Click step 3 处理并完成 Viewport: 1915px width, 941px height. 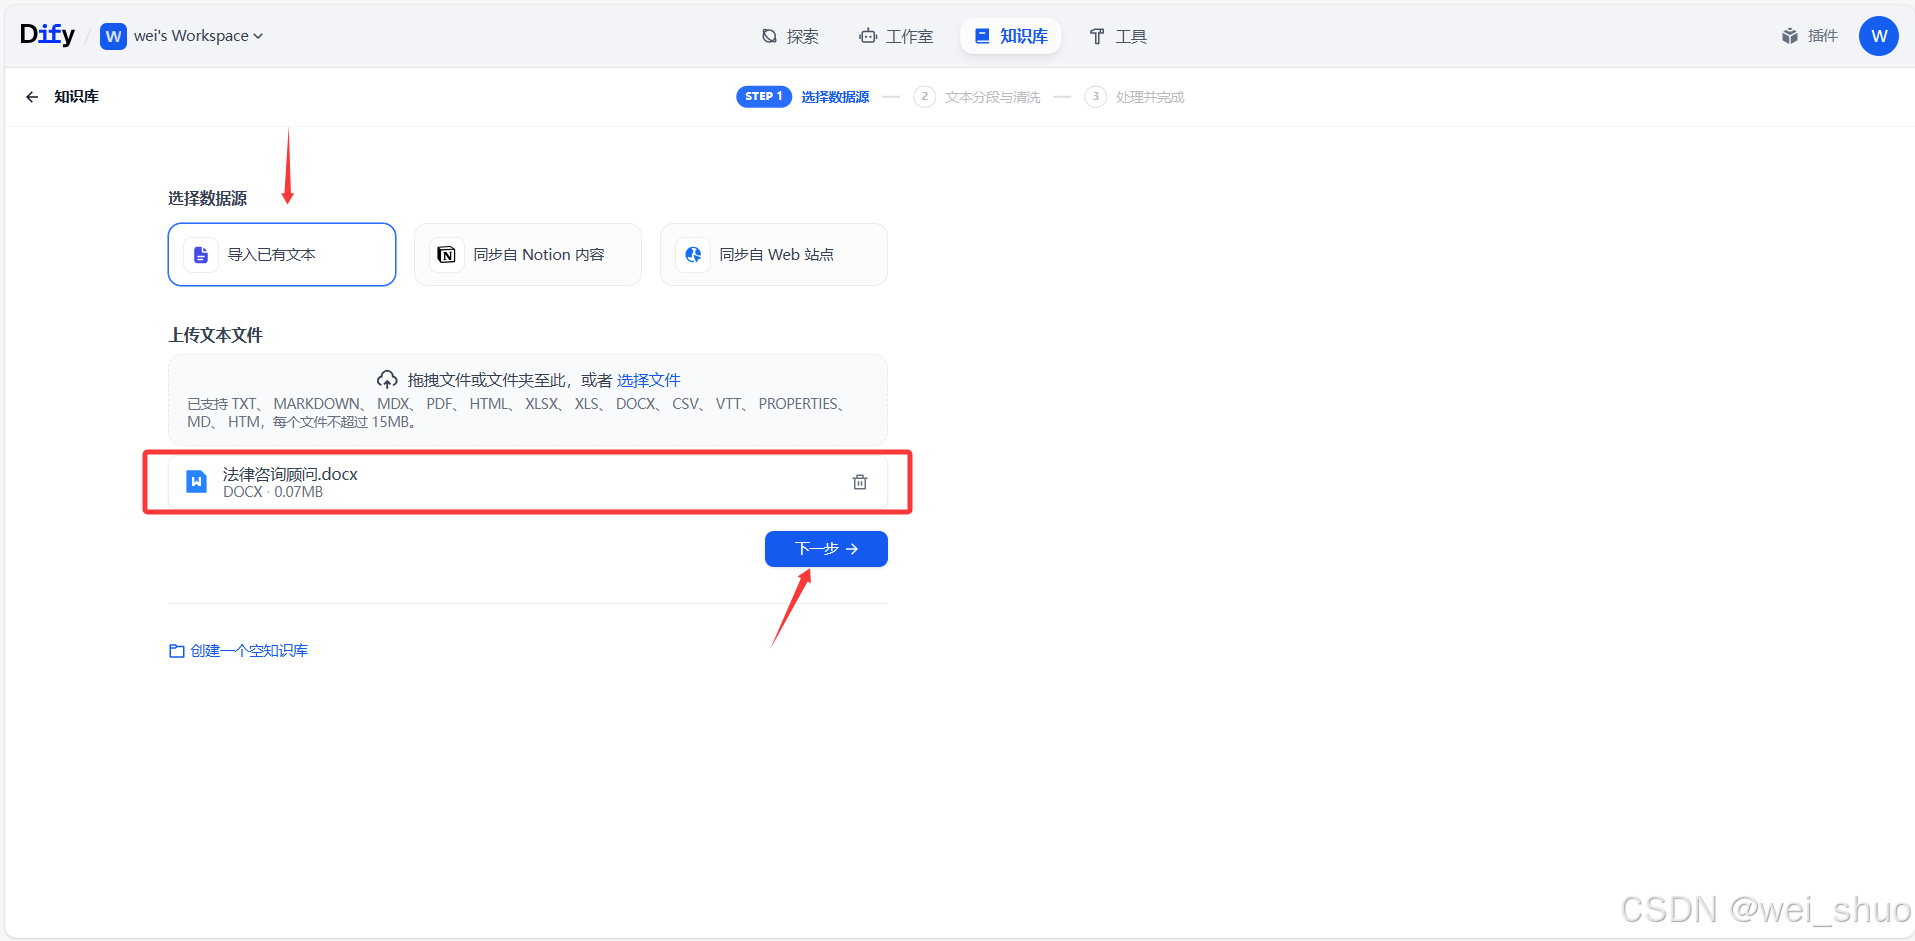coord(1135,97)
